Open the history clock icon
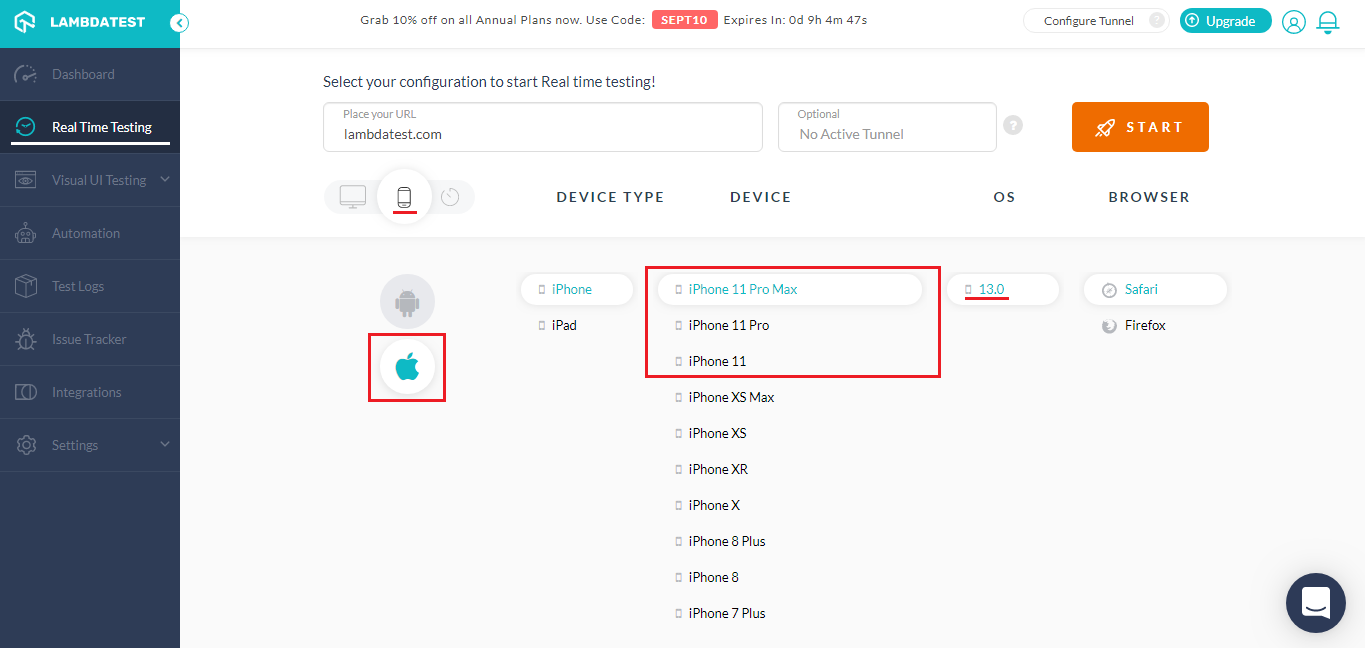The height and width of the screenshot is (648, 1365). pos(450,197)
